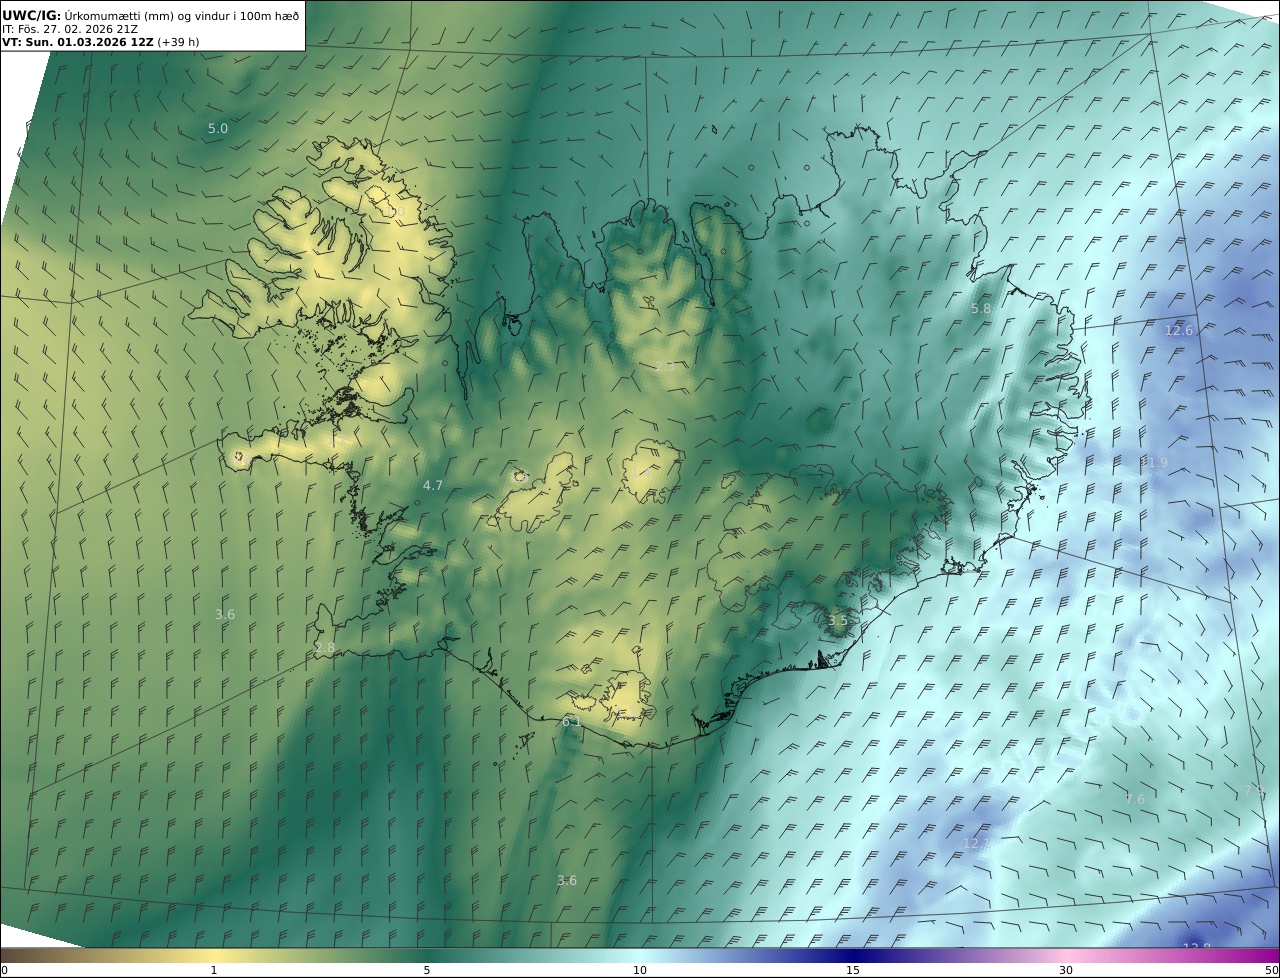This screenshot has height=978, width=1280.
Task: Click the '12.6' value label on the map
Action: (x=1179, y=331)
